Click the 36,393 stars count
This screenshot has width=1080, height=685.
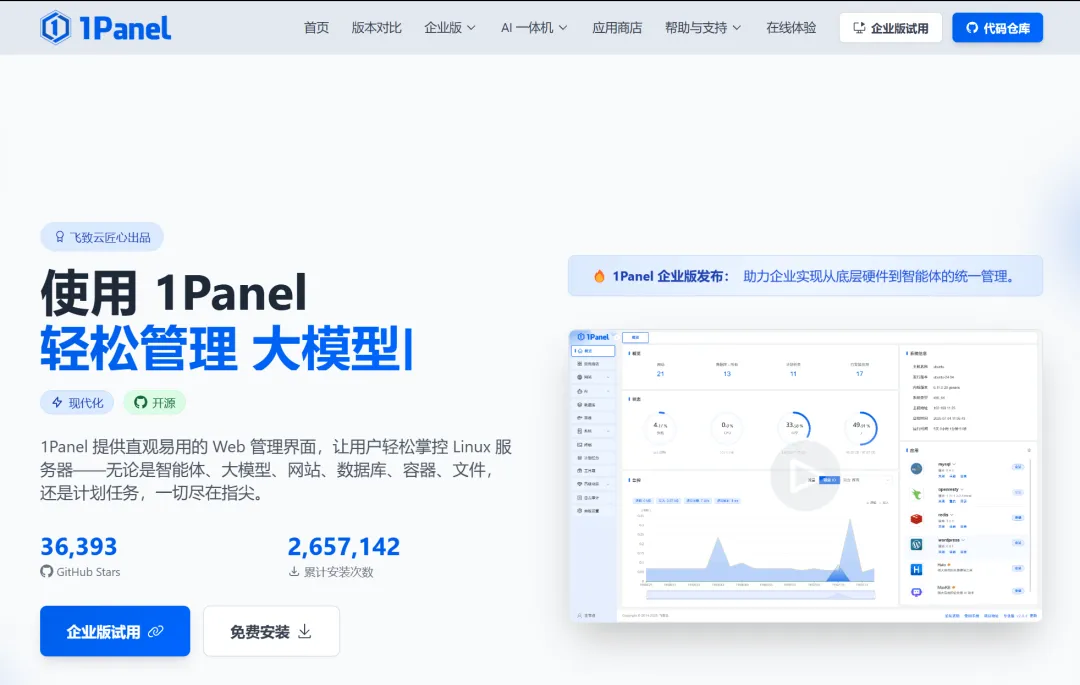tap(79, 547)
